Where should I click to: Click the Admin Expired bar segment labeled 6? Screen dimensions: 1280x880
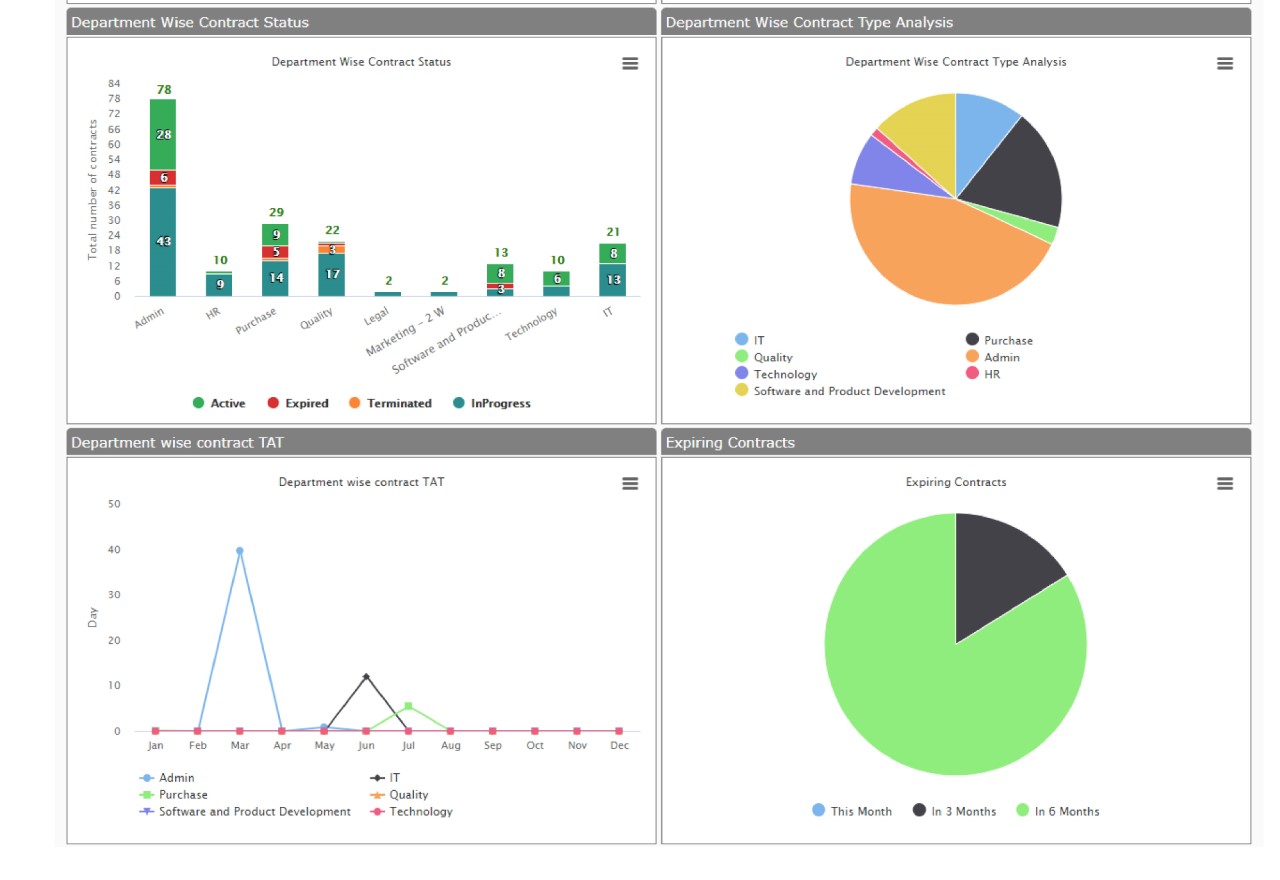click(163, 178)
